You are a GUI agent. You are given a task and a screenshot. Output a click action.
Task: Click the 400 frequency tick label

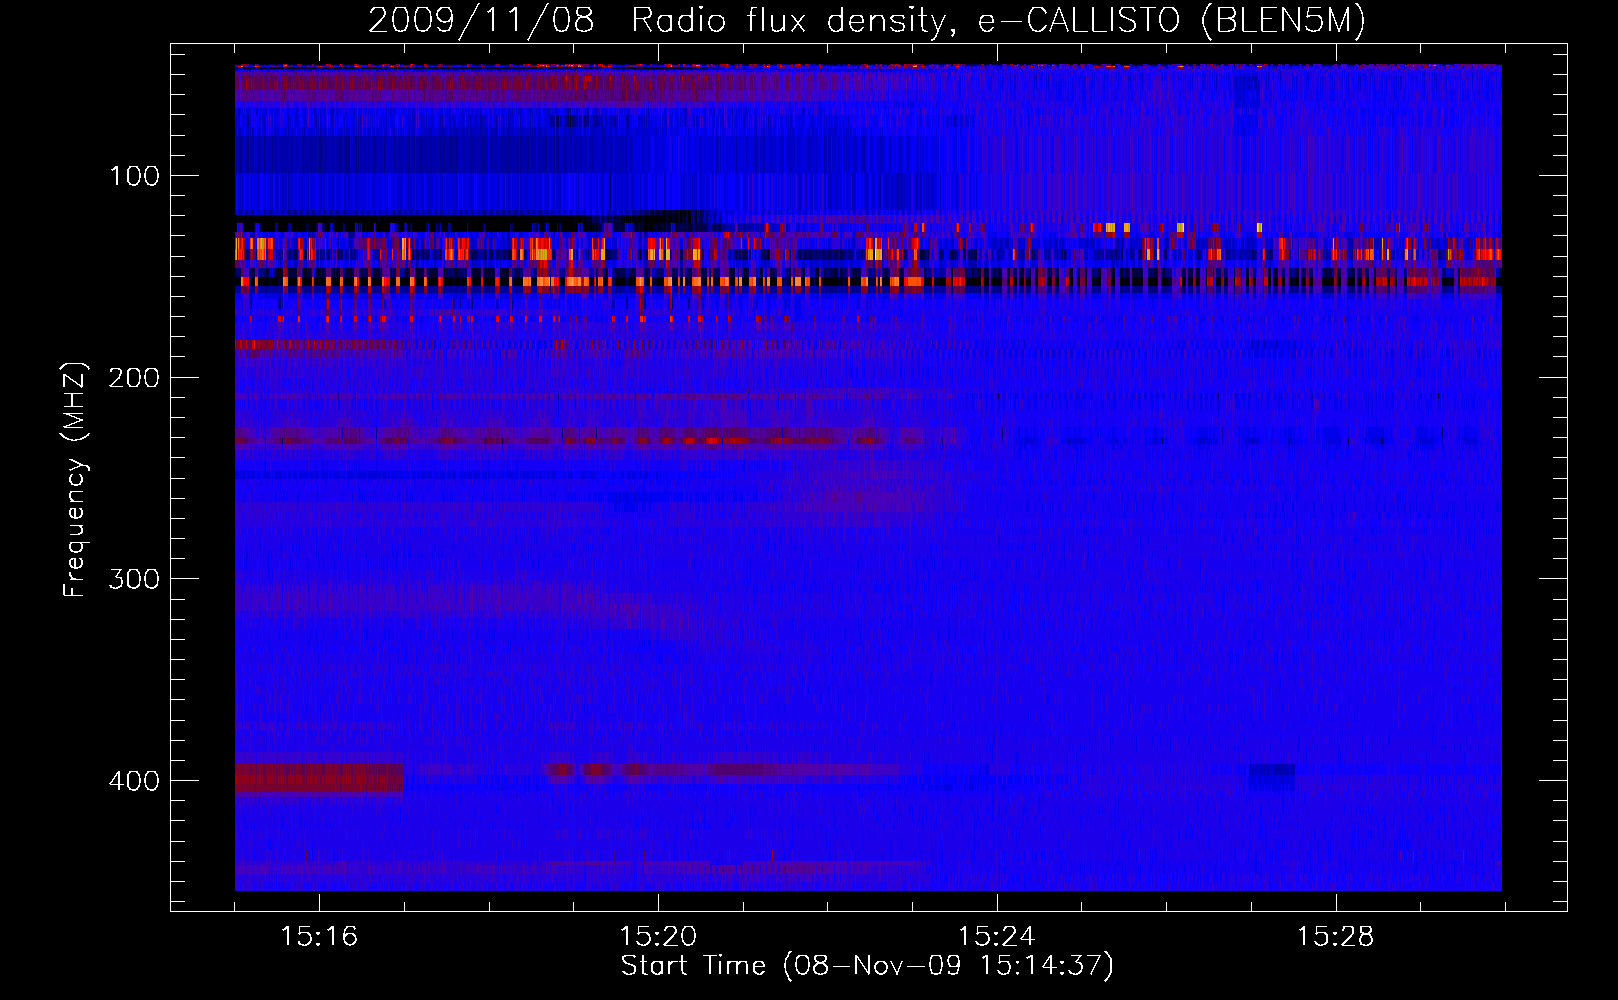pyautogui.click(x=134, y=781)
